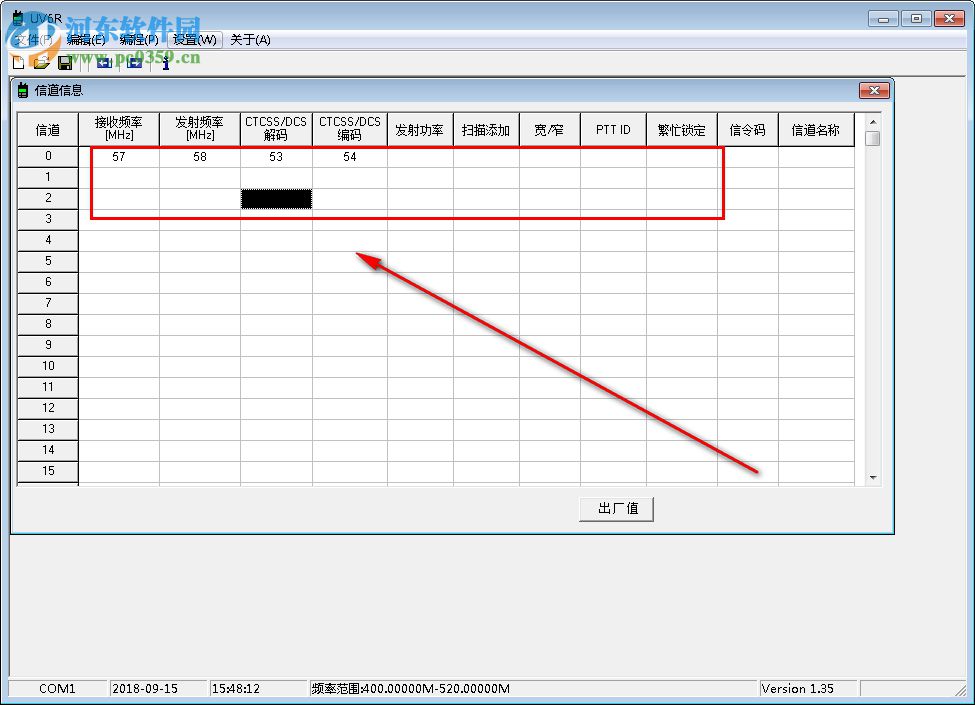Select channel row header 6

[48, 282]
